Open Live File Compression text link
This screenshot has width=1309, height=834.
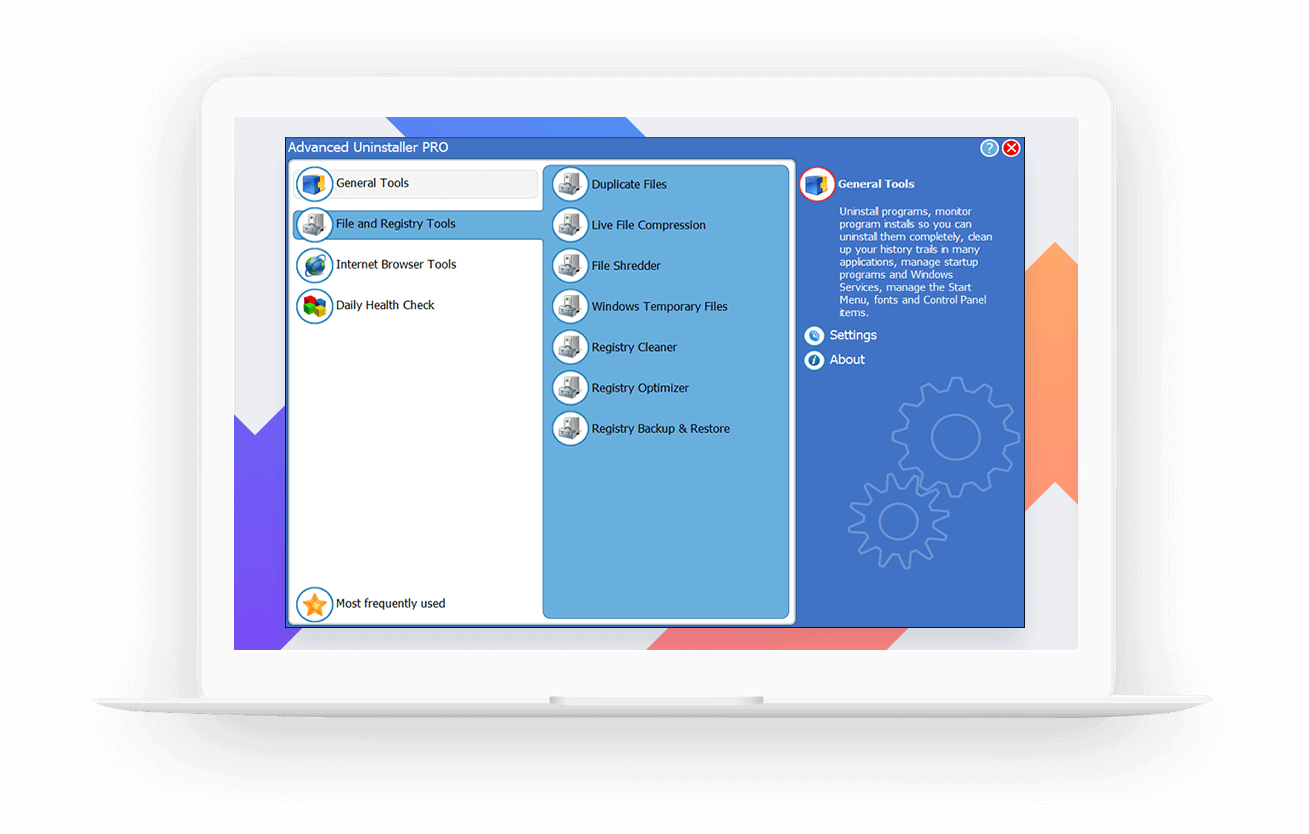pyautogui.click(x=649, y=226)
